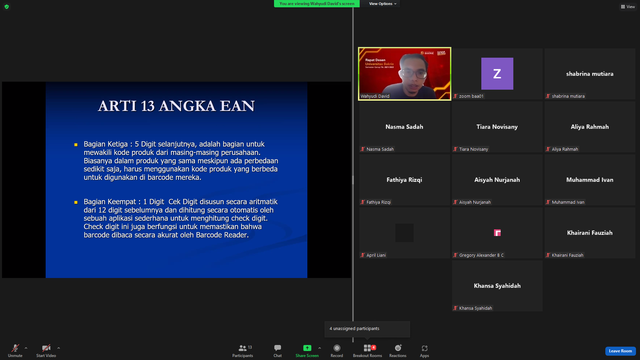Open the Chat panel
The height and width of the screenshot is (360, 640).
coord(278,350)
